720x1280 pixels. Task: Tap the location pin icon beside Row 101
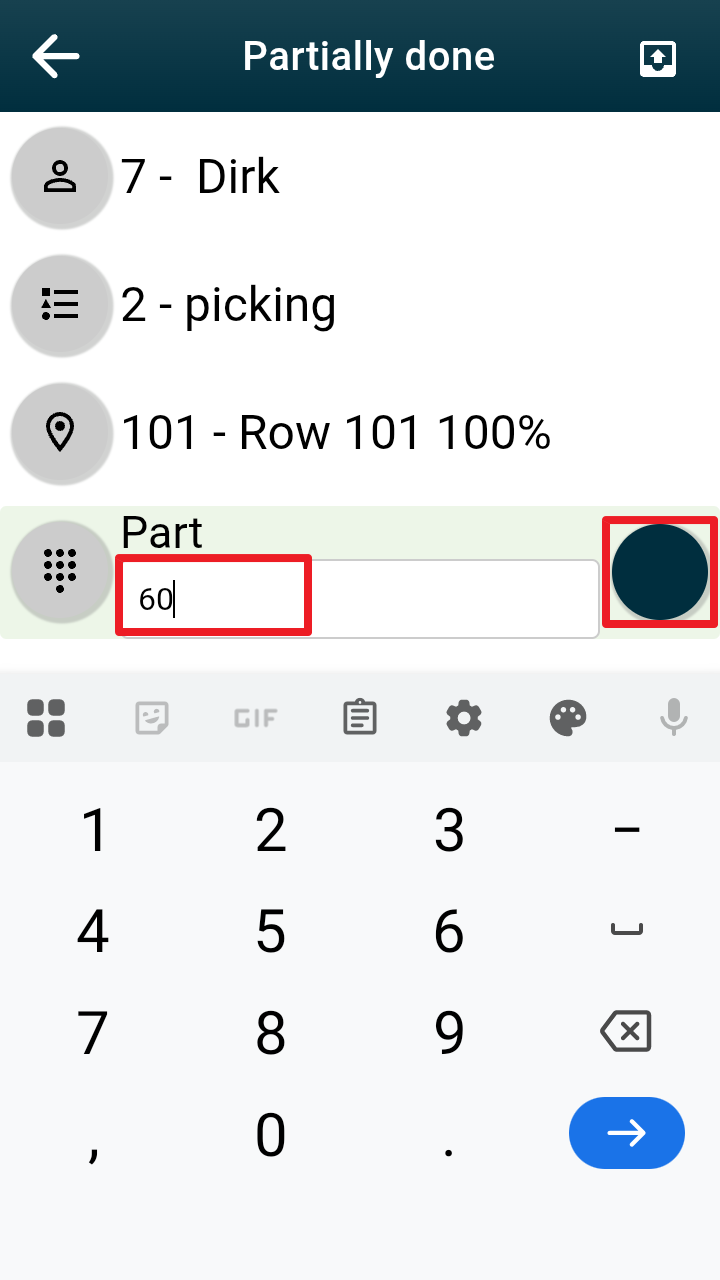[61, 433]
